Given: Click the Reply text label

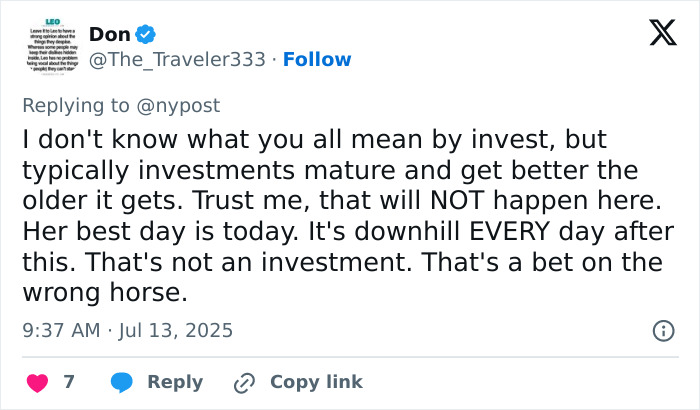Looking at the screenshot, I should point(175,382).
